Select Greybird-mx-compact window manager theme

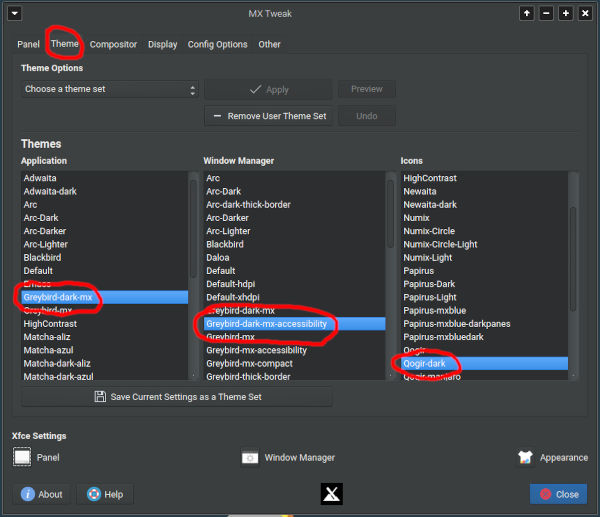coord(294,364)
